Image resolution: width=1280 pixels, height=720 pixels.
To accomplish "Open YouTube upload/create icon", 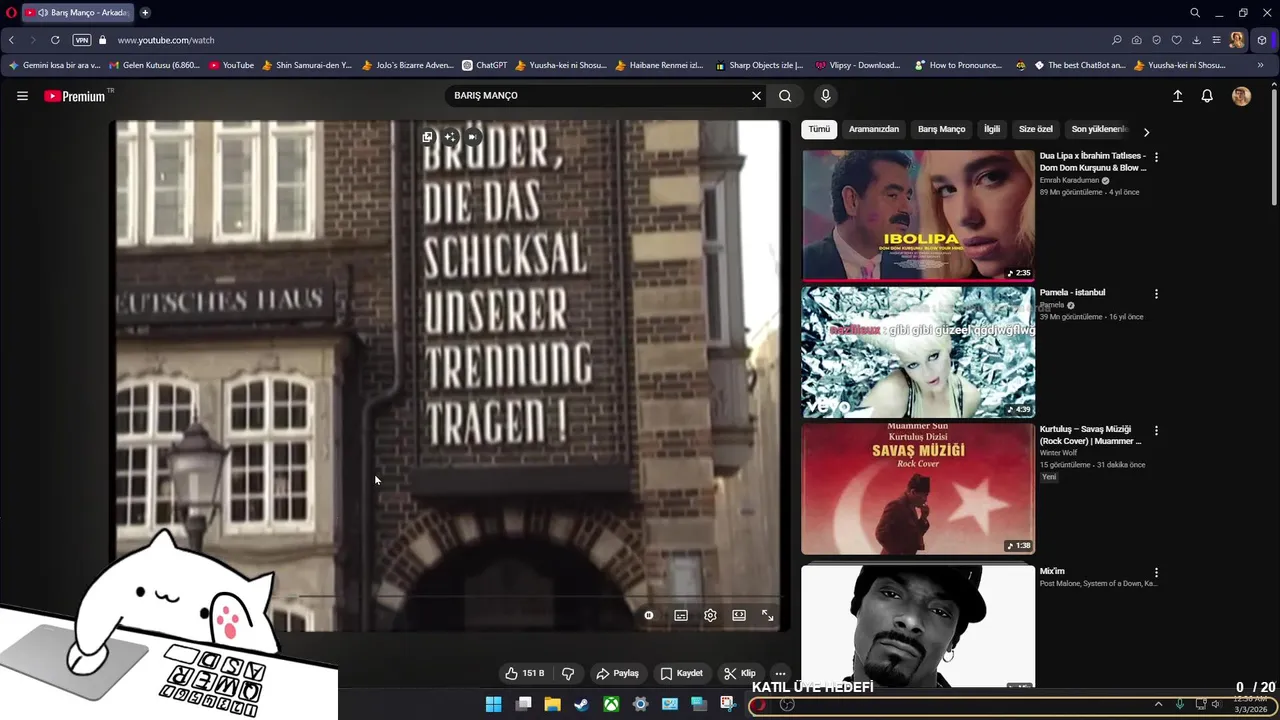I will tap(1177, 96).
